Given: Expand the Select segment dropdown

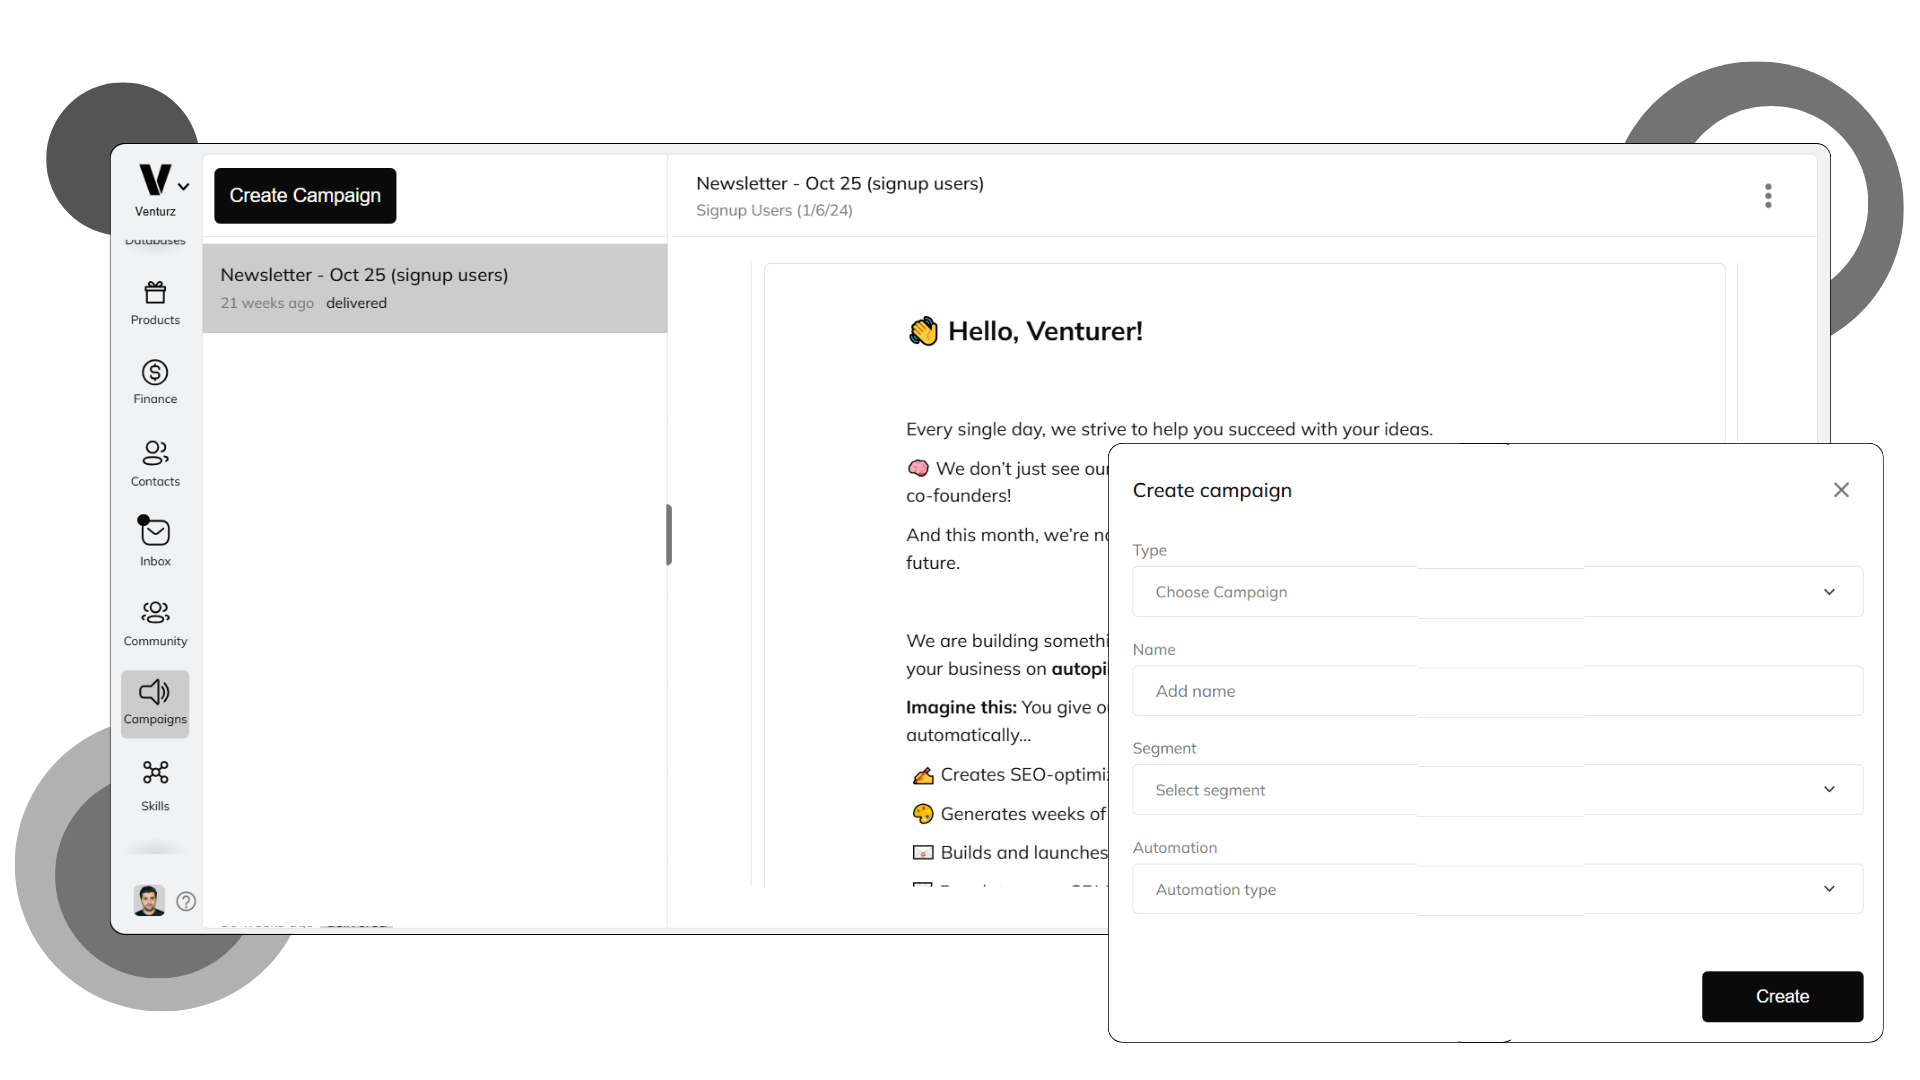Looking at the screenshot, I should [x=1496, y=789].
